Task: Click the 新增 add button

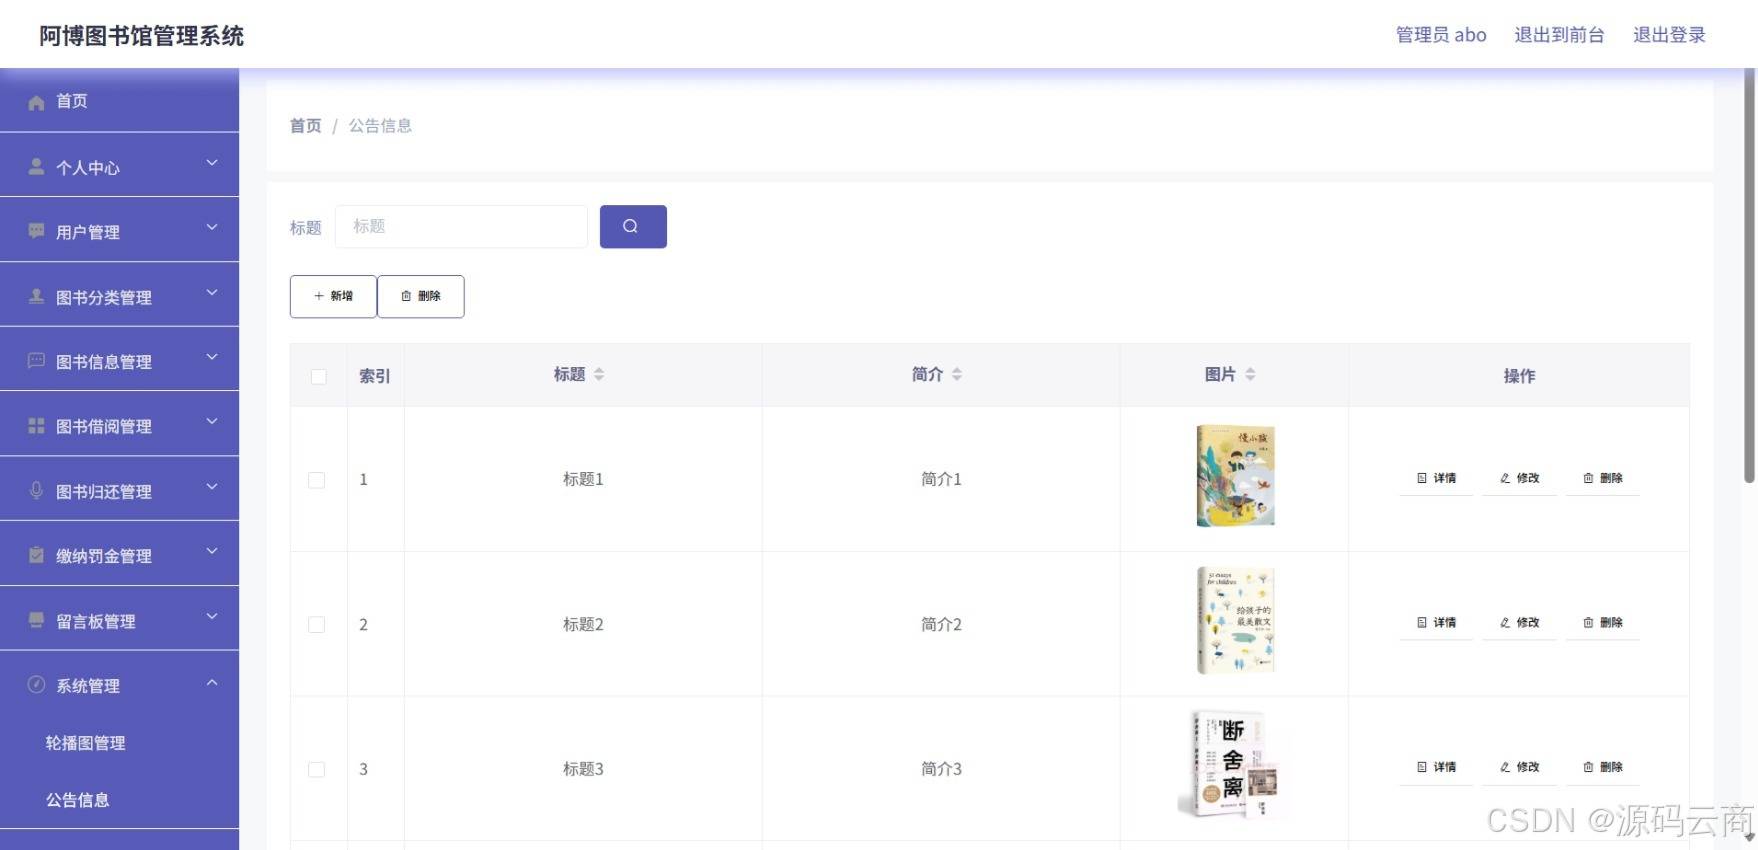Action: (333, 296)
